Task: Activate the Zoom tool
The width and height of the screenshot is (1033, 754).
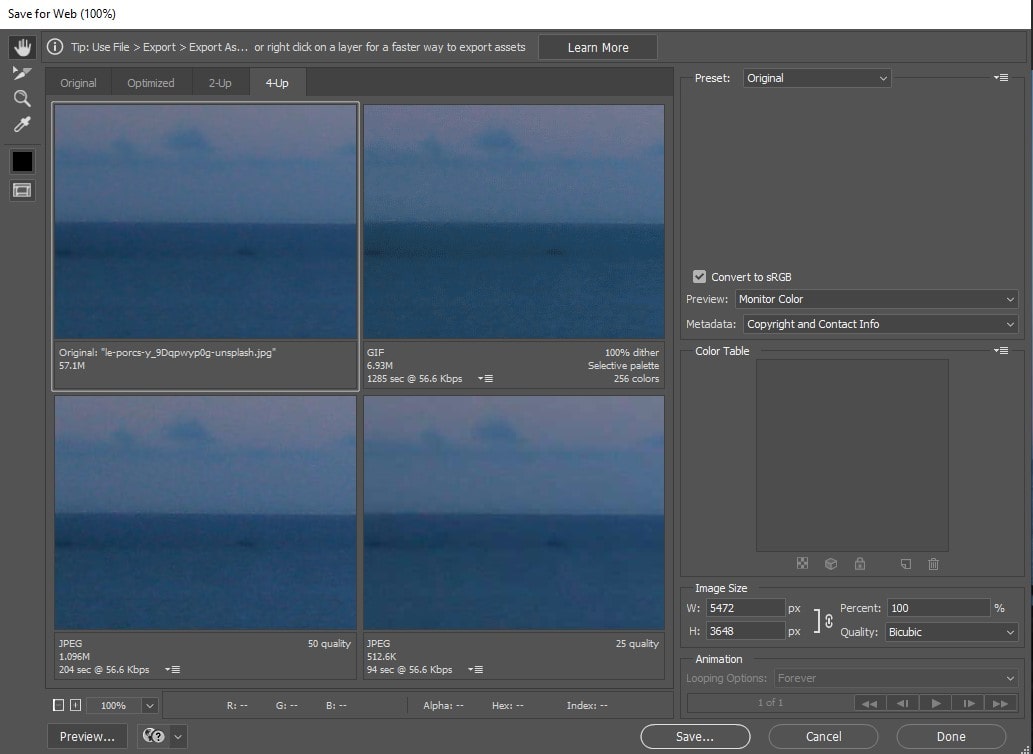Action: [22, 98]
